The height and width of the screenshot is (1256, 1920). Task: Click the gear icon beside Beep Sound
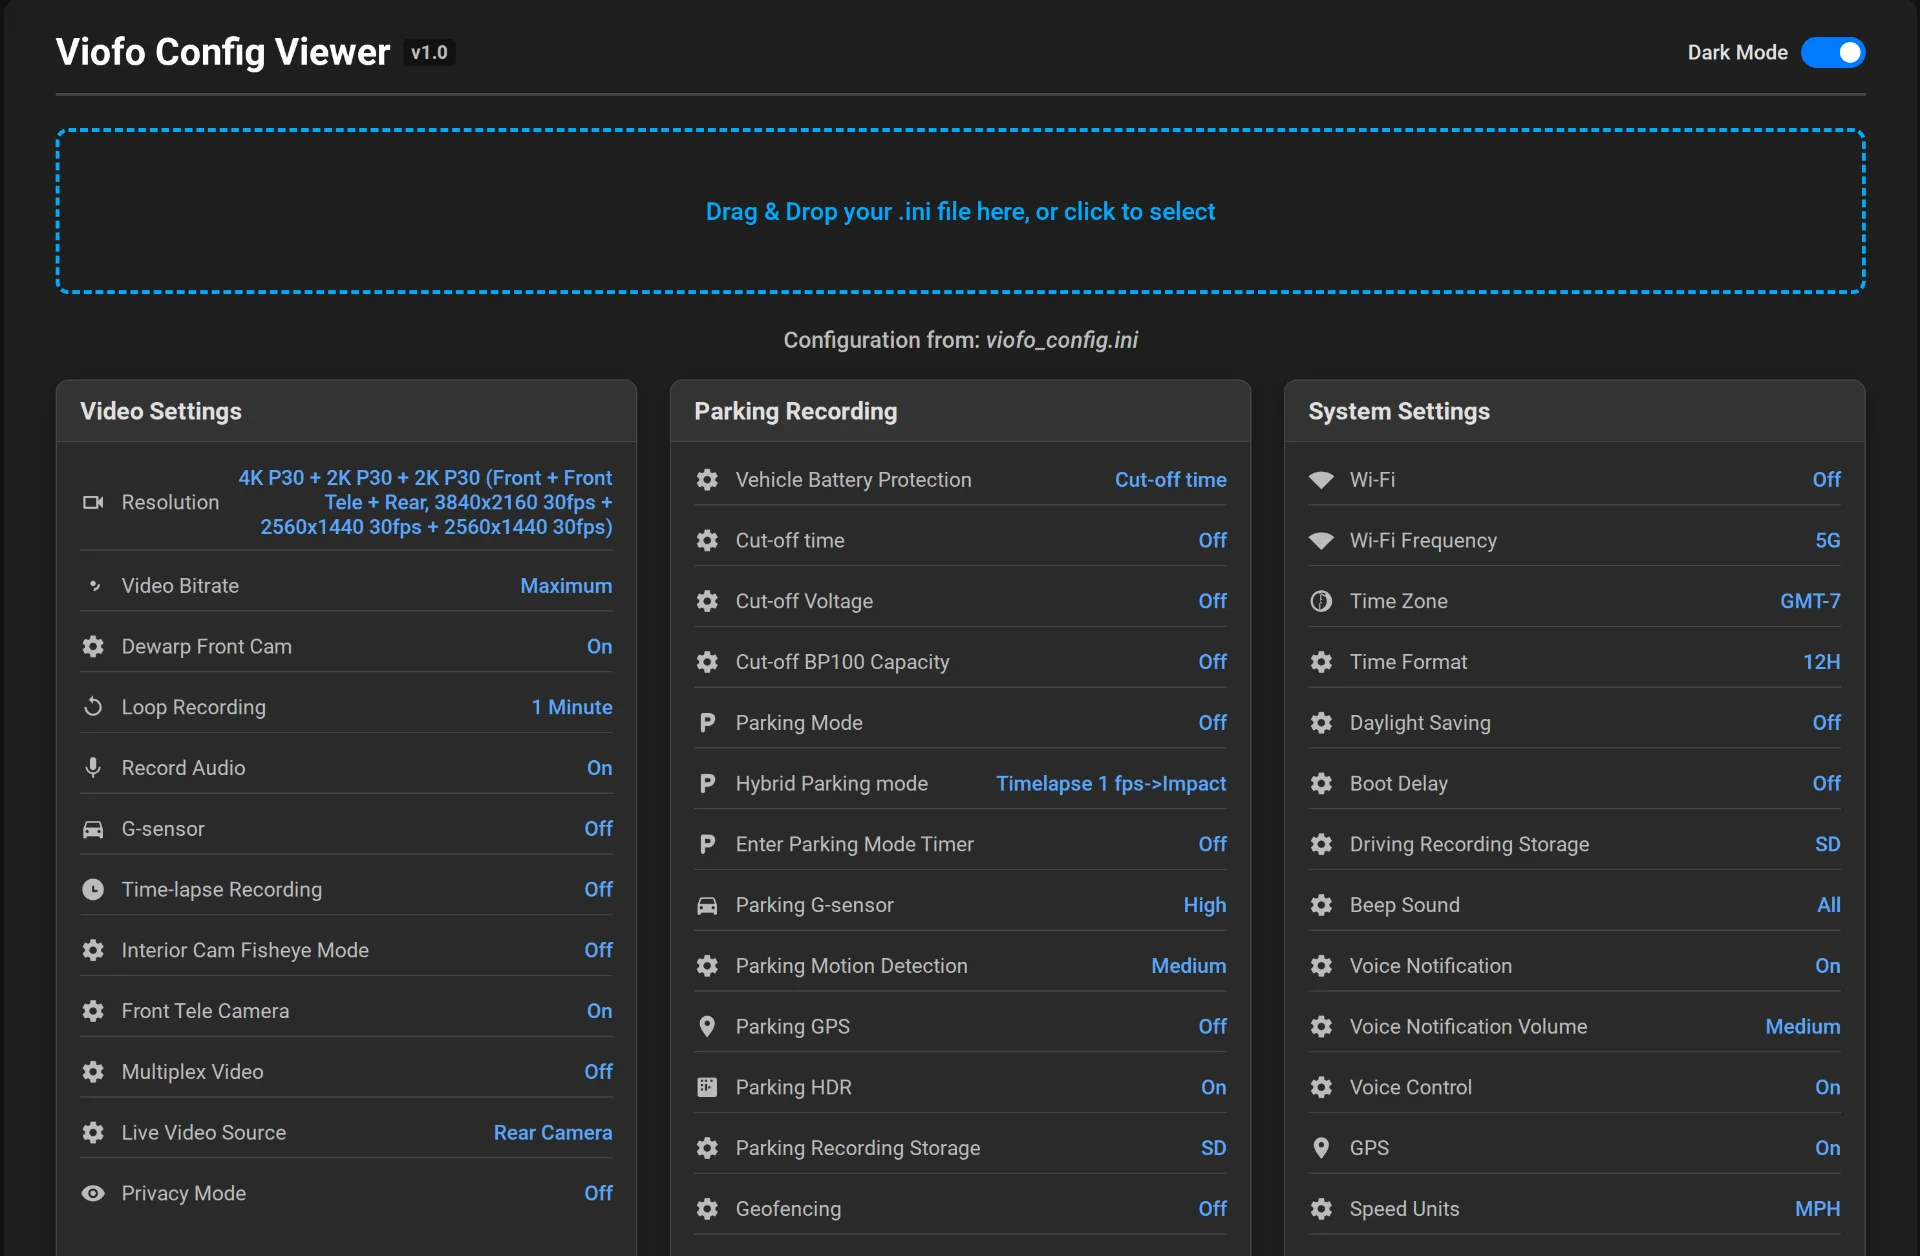[x=1321, y=905]
